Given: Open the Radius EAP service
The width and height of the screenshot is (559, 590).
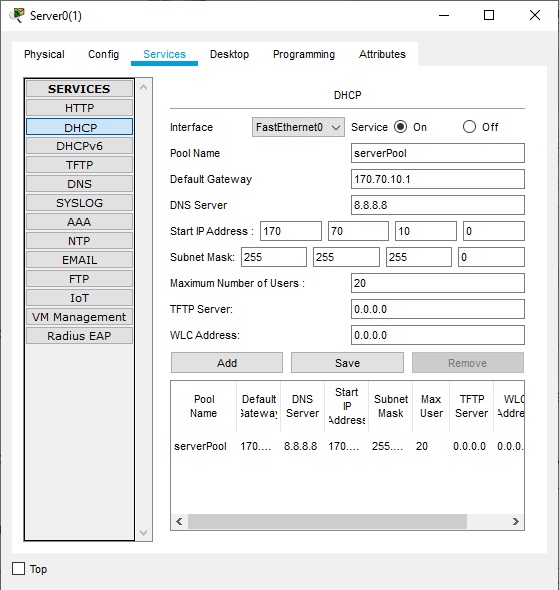Looking at the screenshot, I should coord(79,336).
